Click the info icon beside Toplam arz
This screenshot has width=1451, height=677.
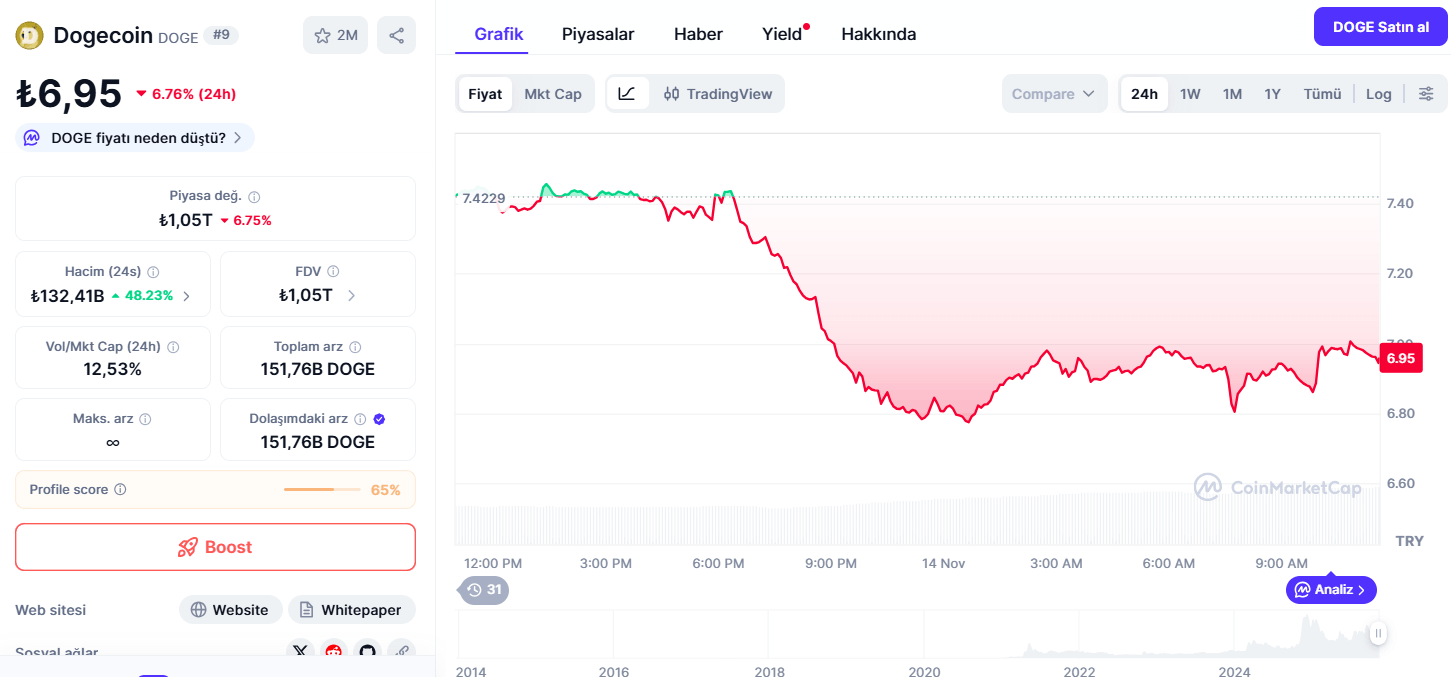click(x=355, y=347)
